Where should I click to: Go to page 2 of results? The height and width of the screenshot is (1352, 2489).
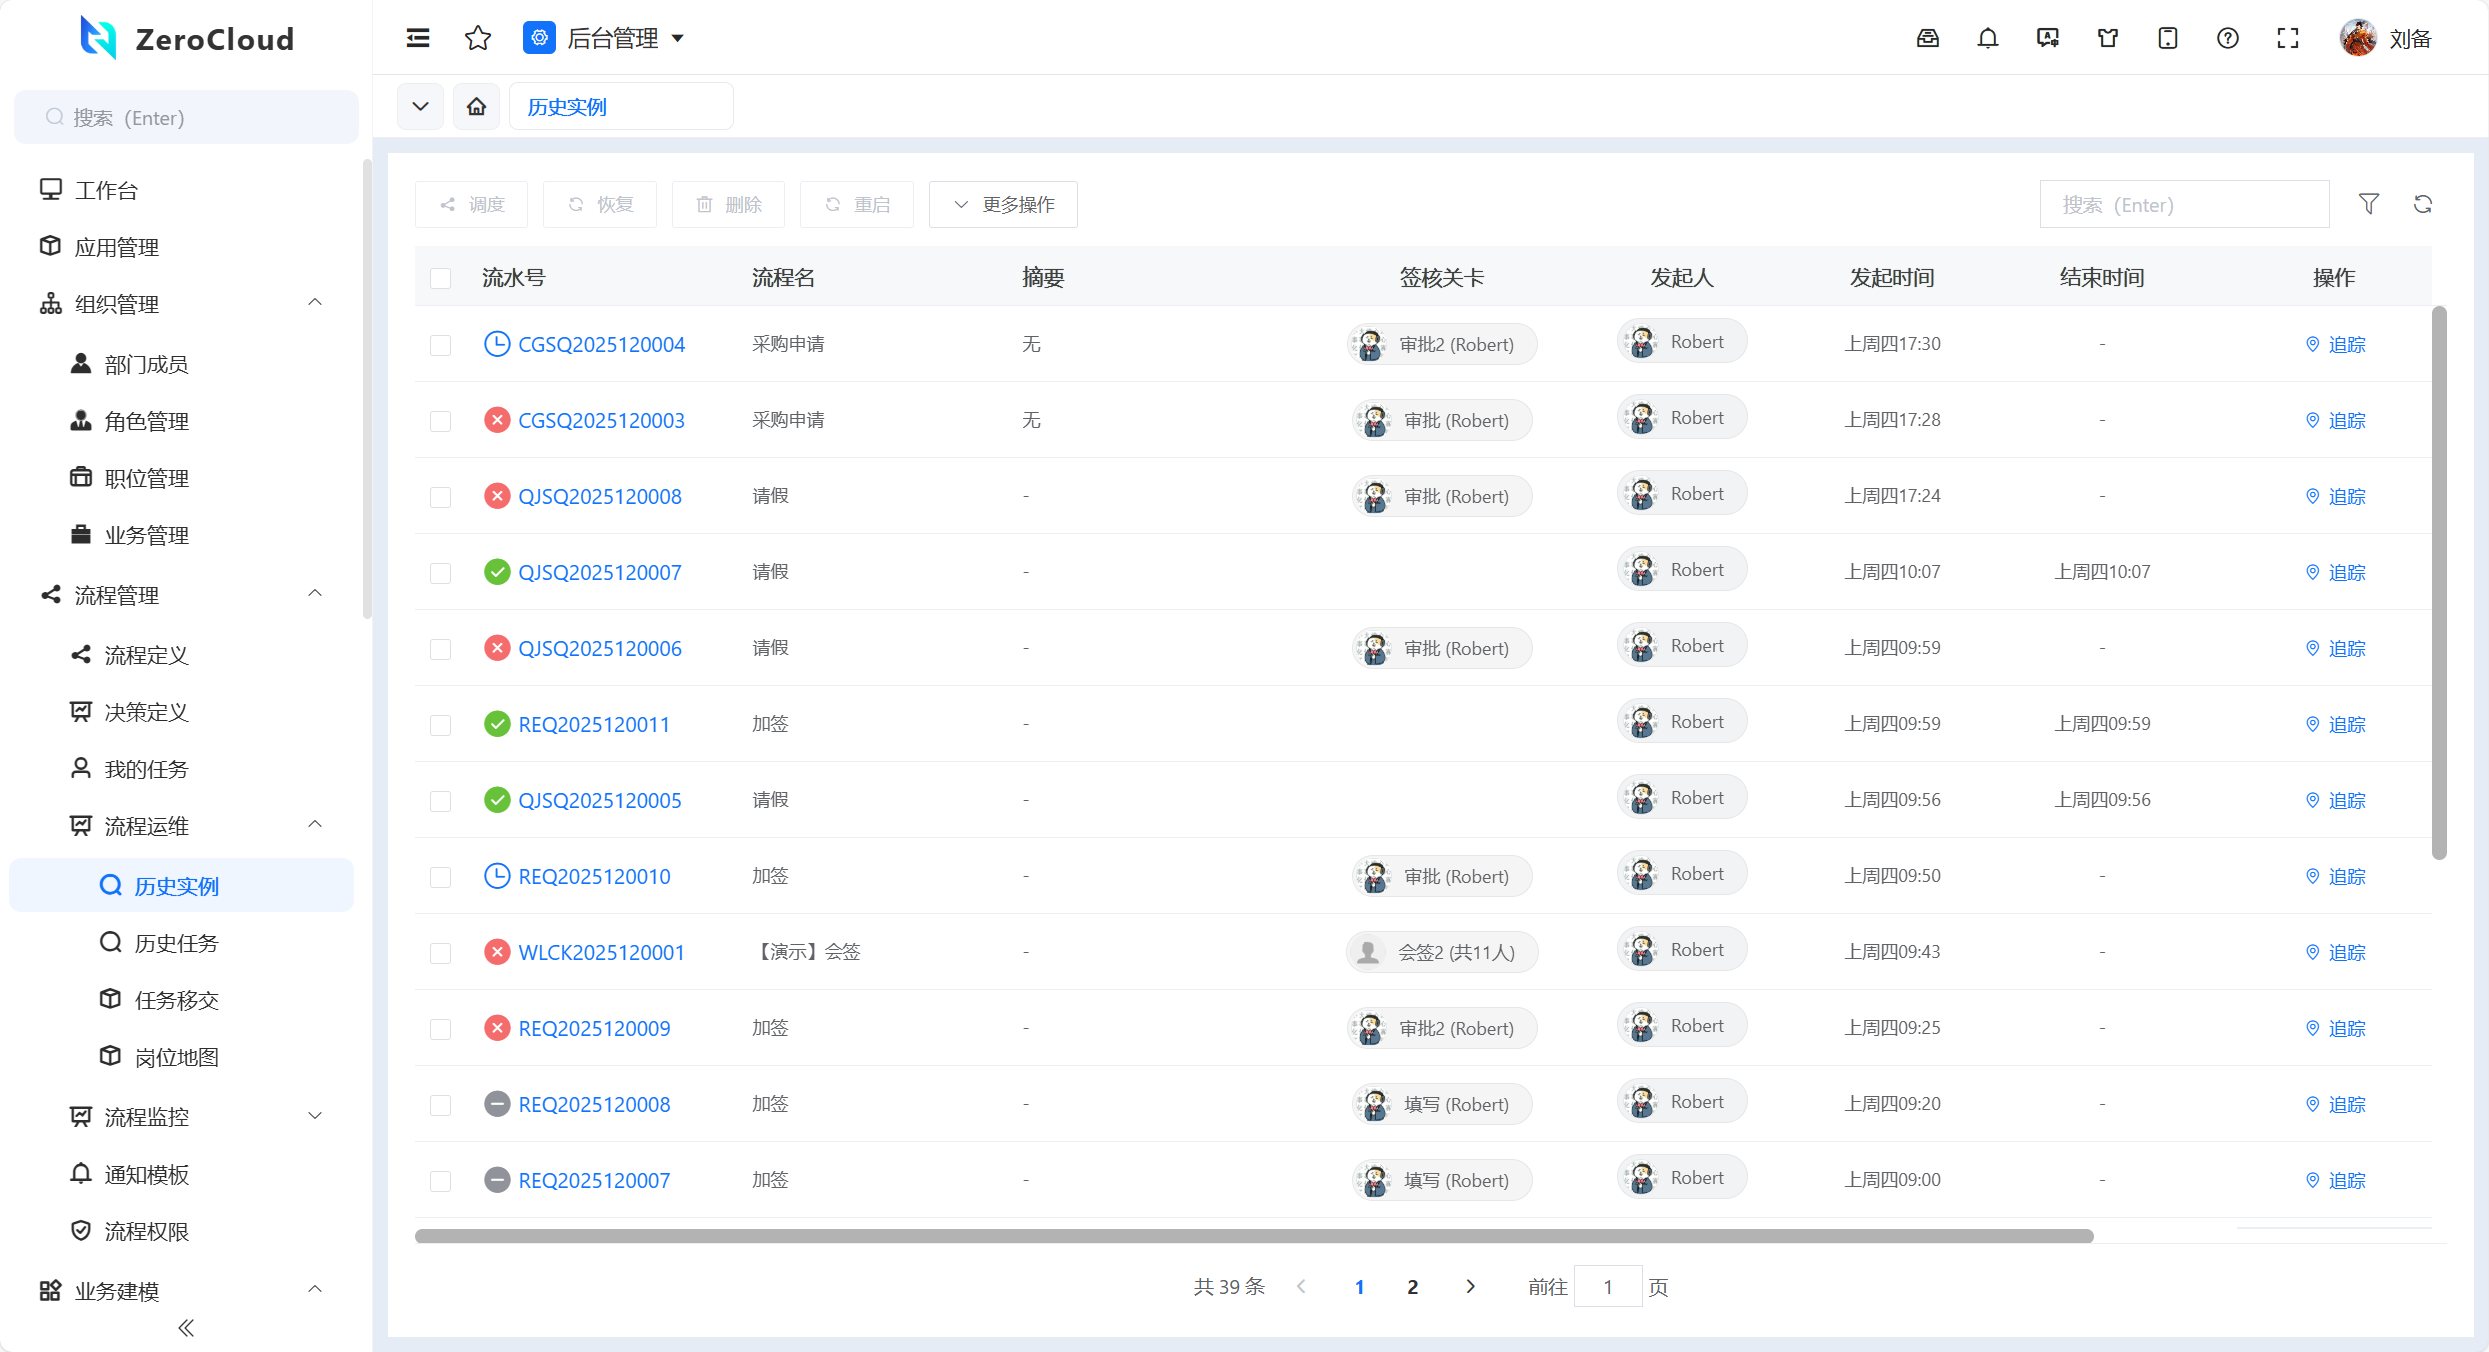[1412, 1287]
